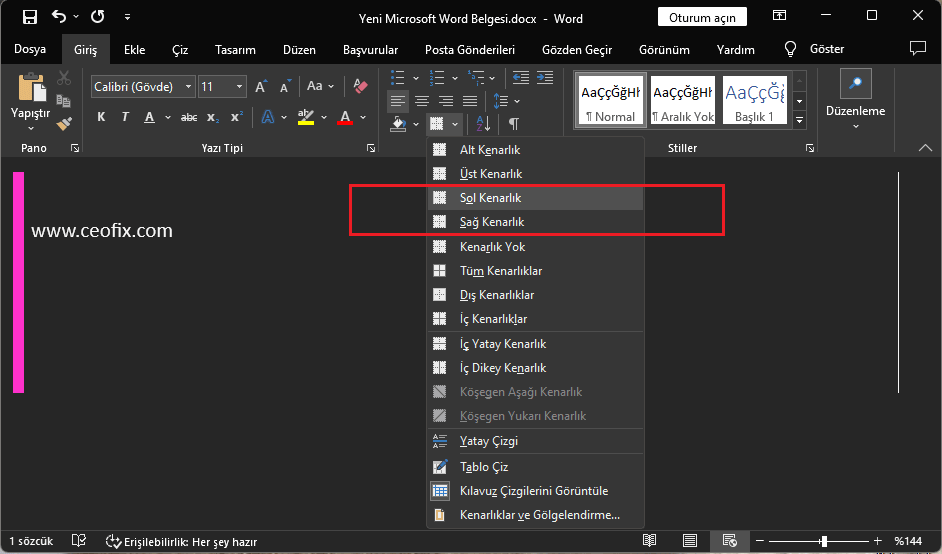Choose Sol Kenarlık from the menu
Viewport: 942px width, 554px height.
tap(535, 198)
